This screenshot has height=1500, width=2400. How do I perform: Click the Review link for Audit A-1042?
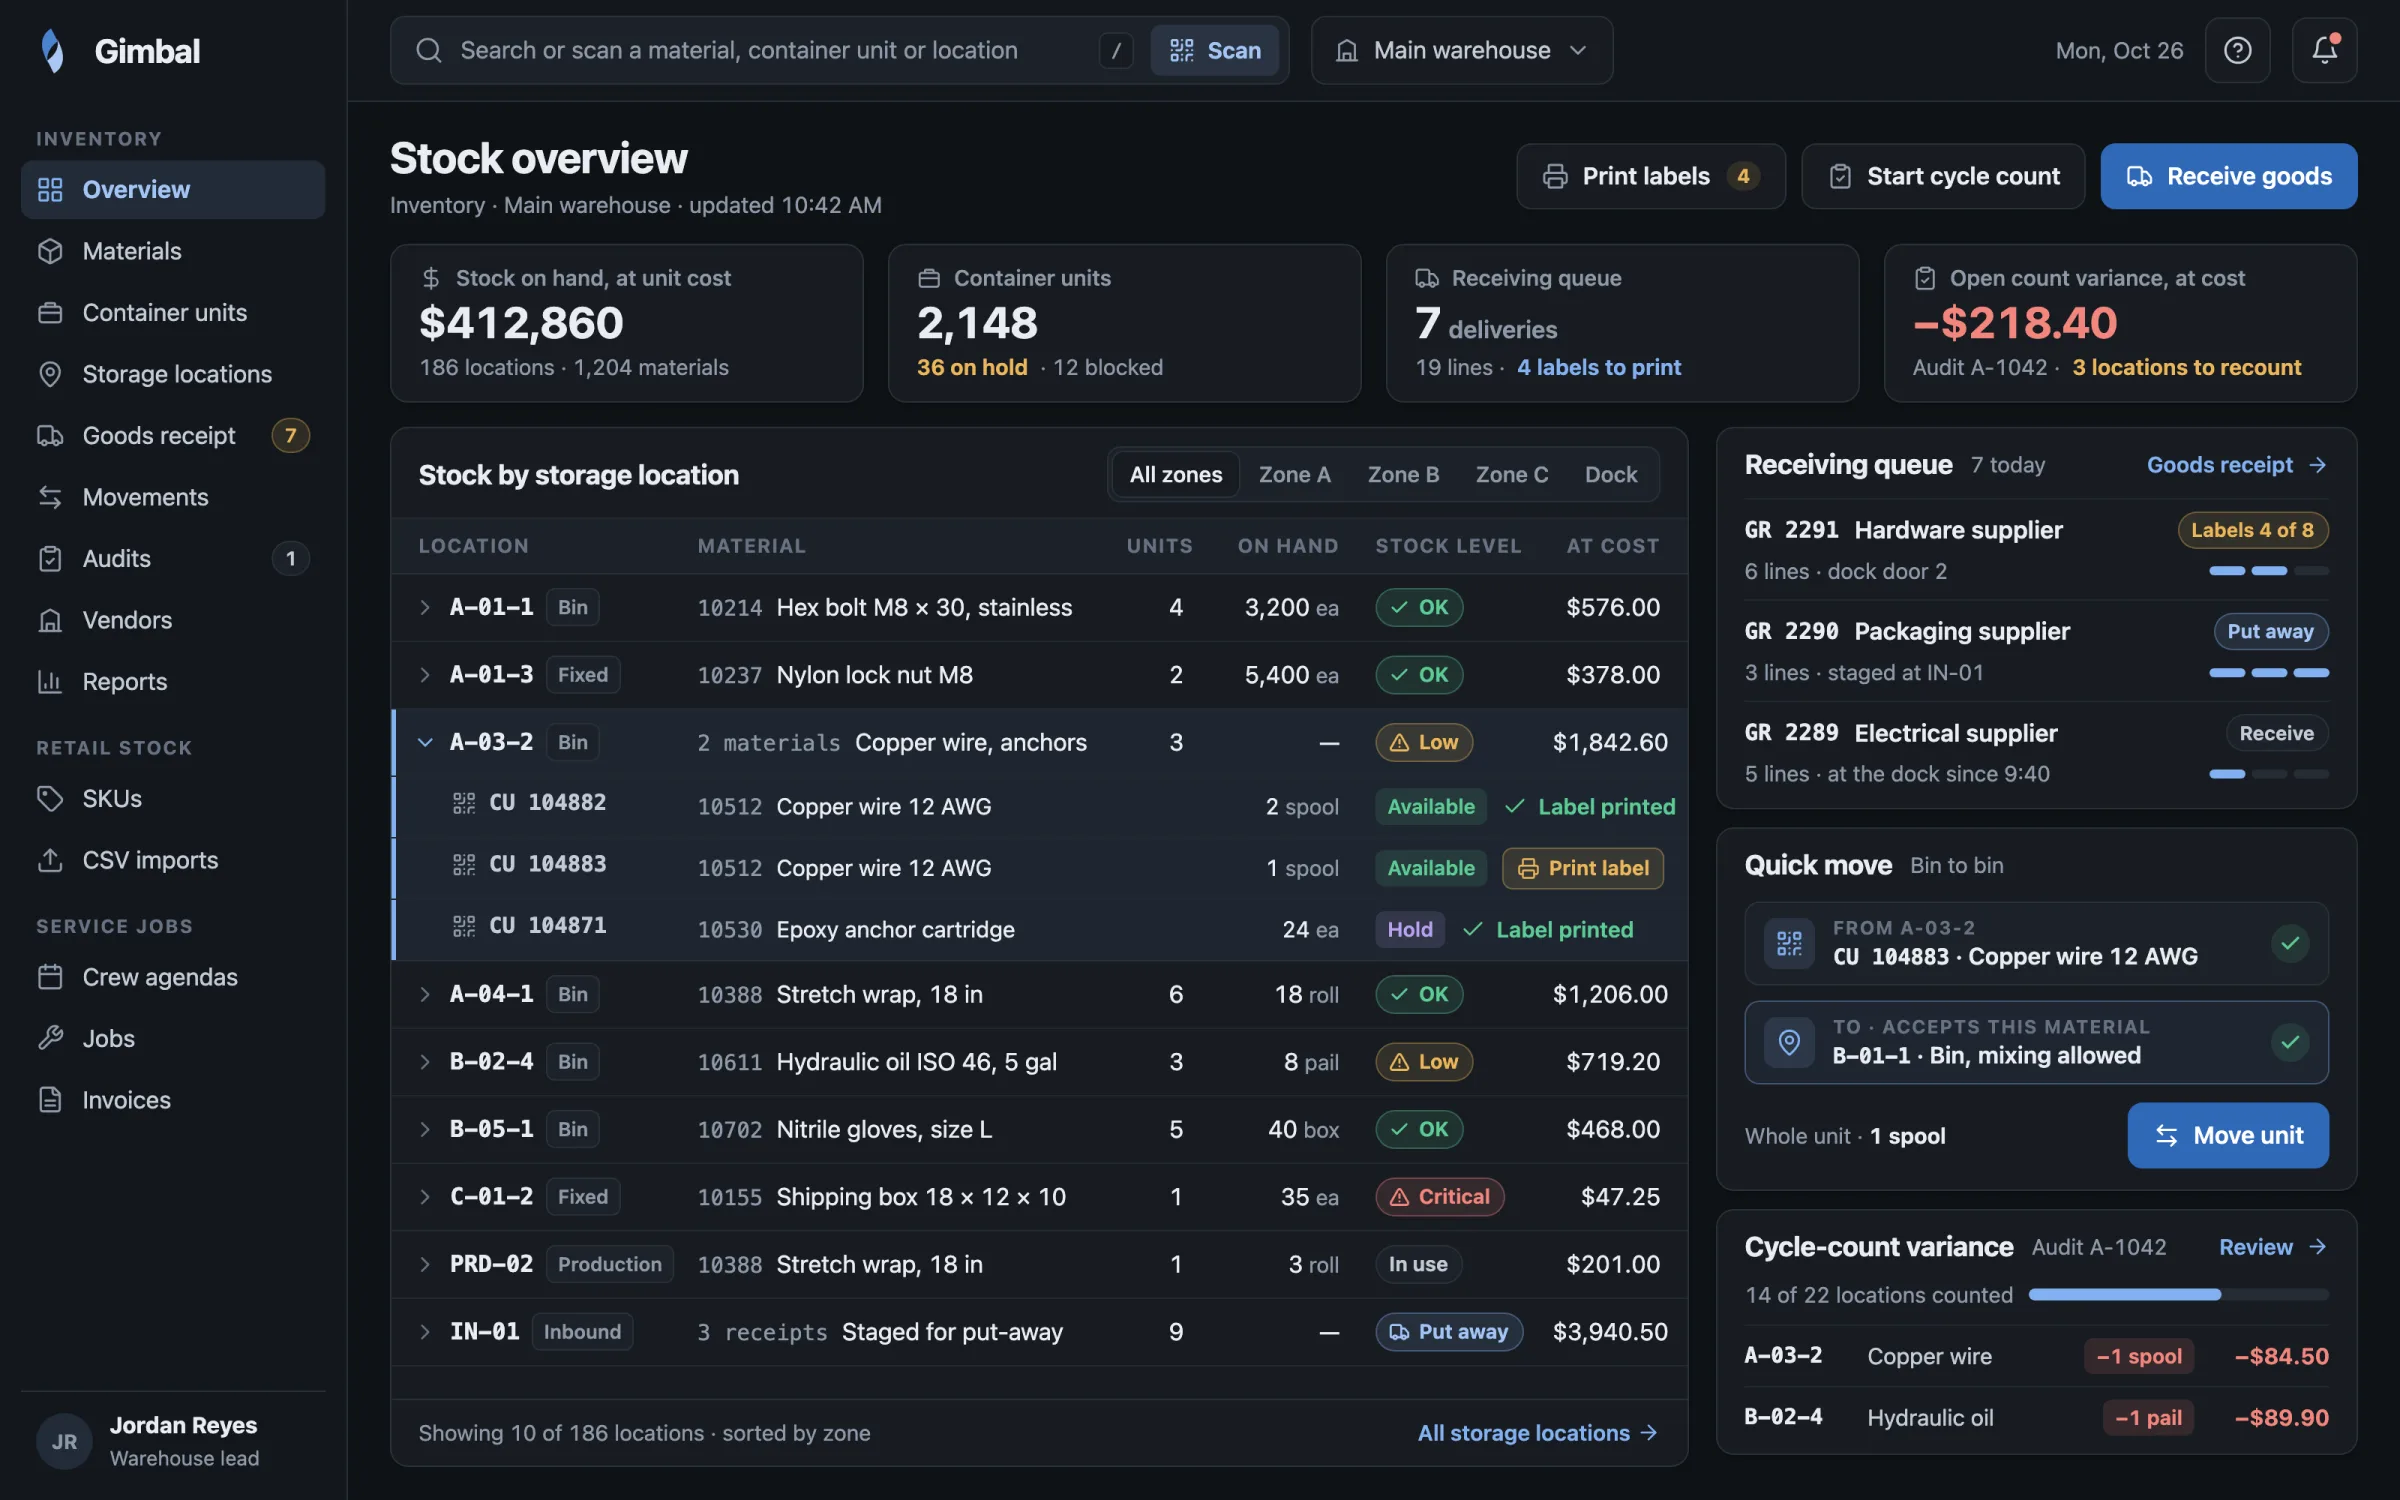click(x=2272, y=1246)
